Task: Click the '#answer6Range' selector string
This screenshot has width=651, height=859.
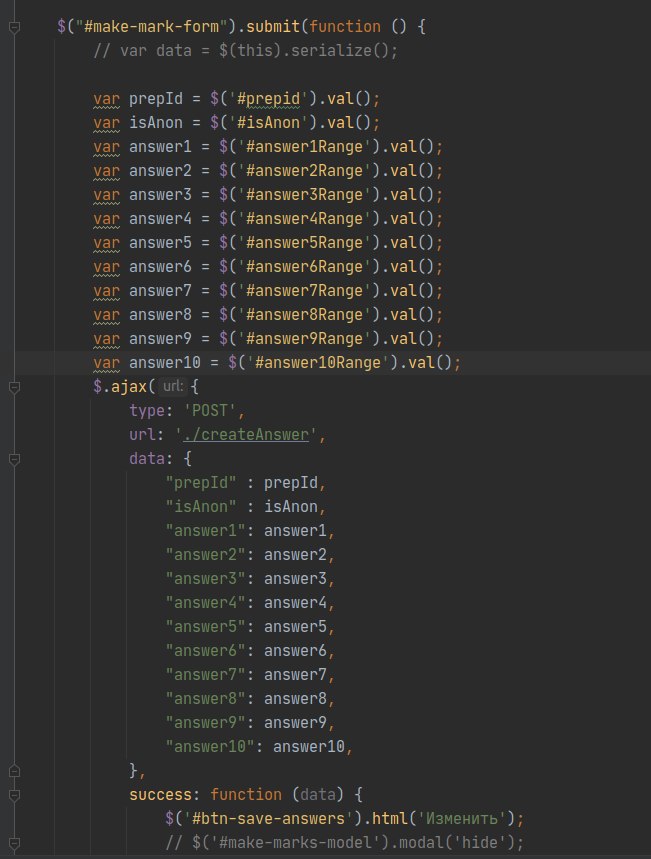Action: tap(305, 267)
